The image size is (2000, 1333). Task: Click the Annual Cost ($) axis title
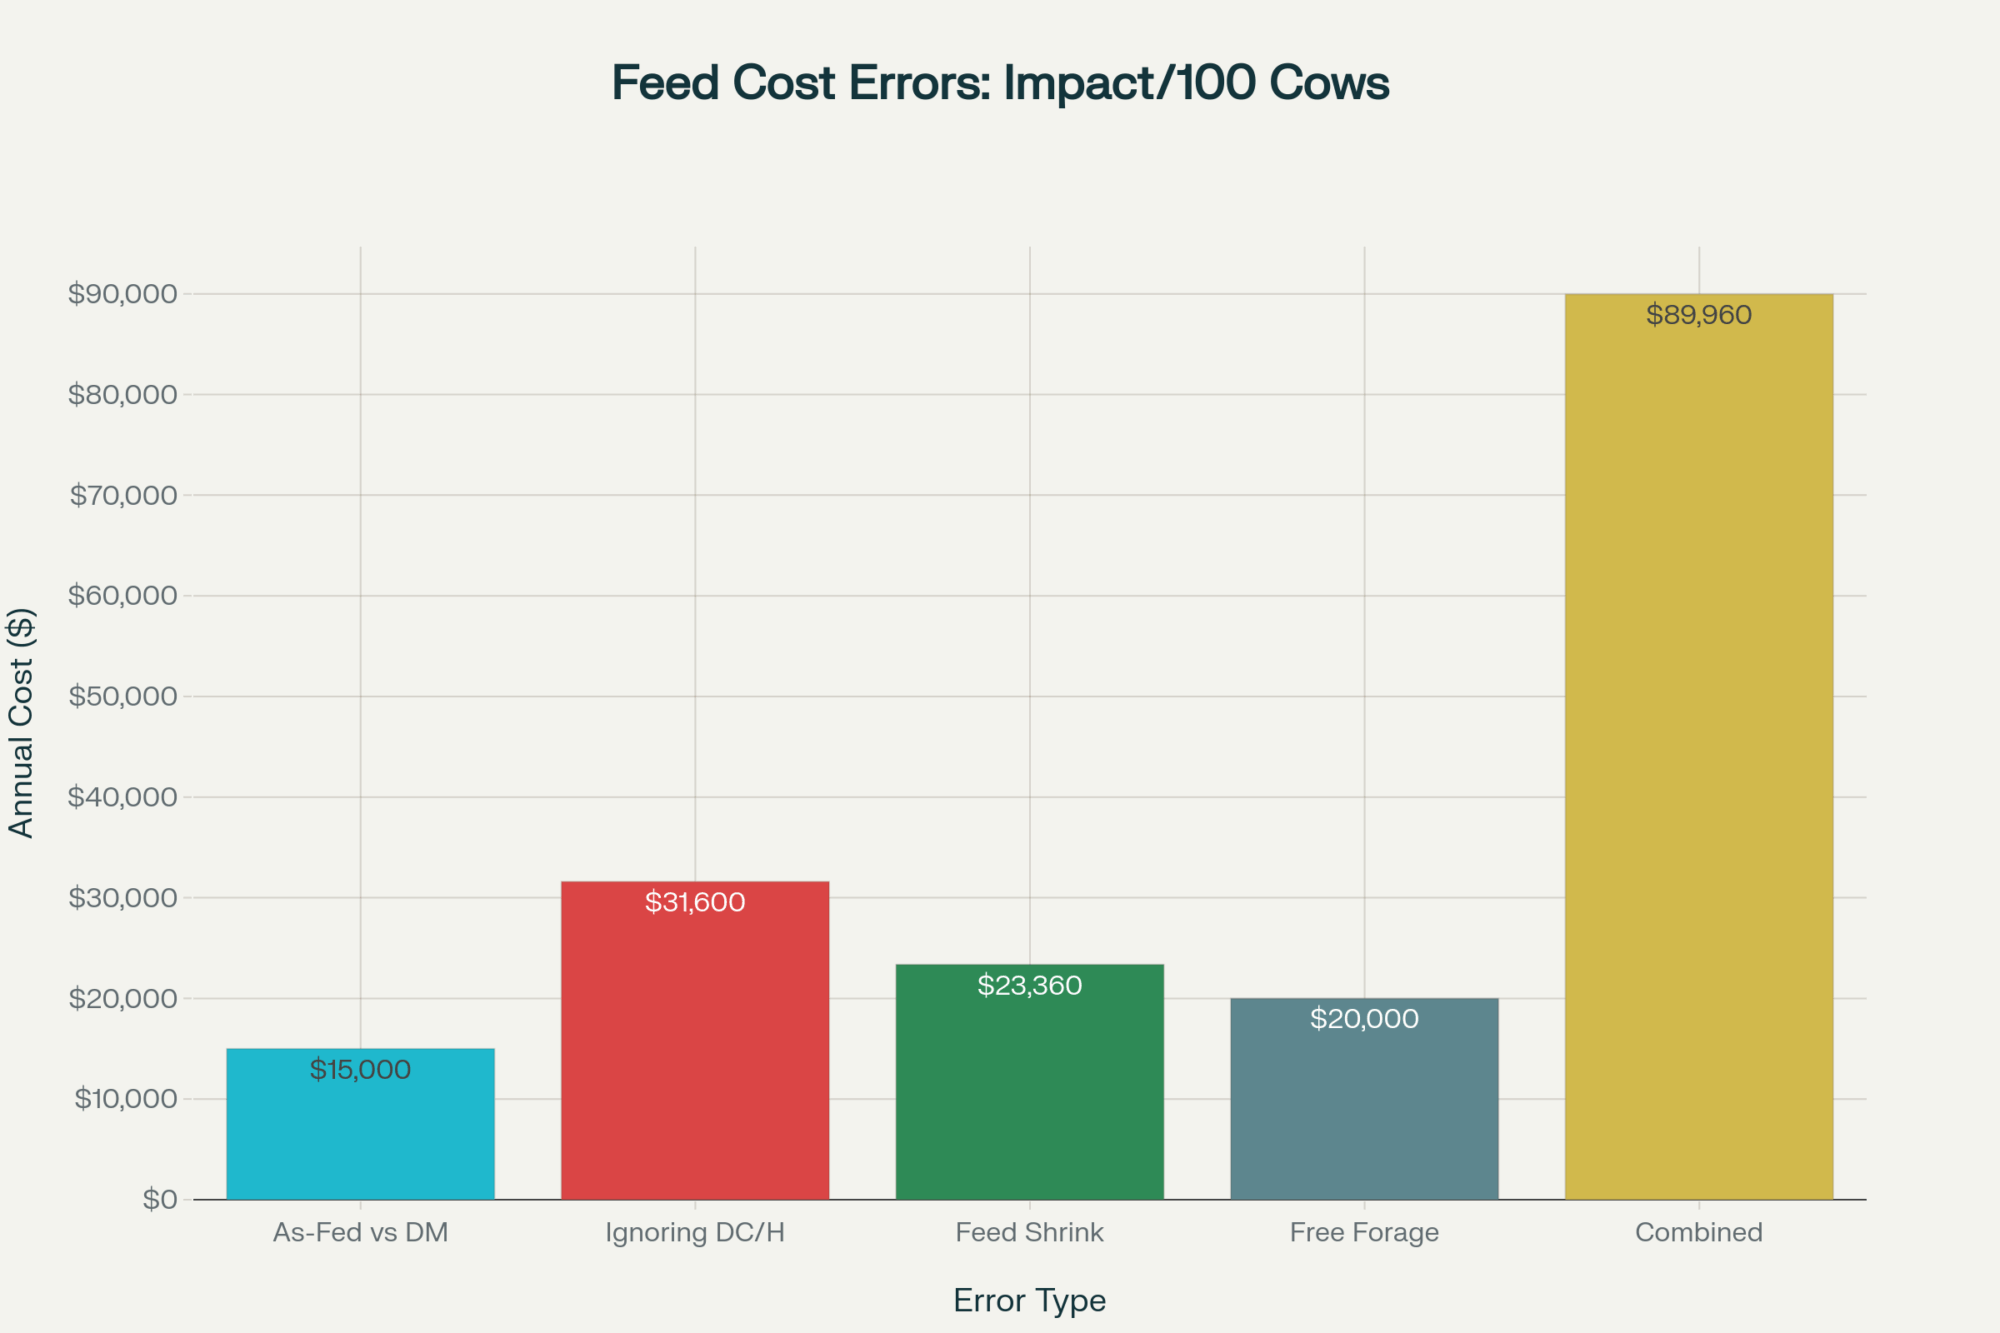(21, 722)
